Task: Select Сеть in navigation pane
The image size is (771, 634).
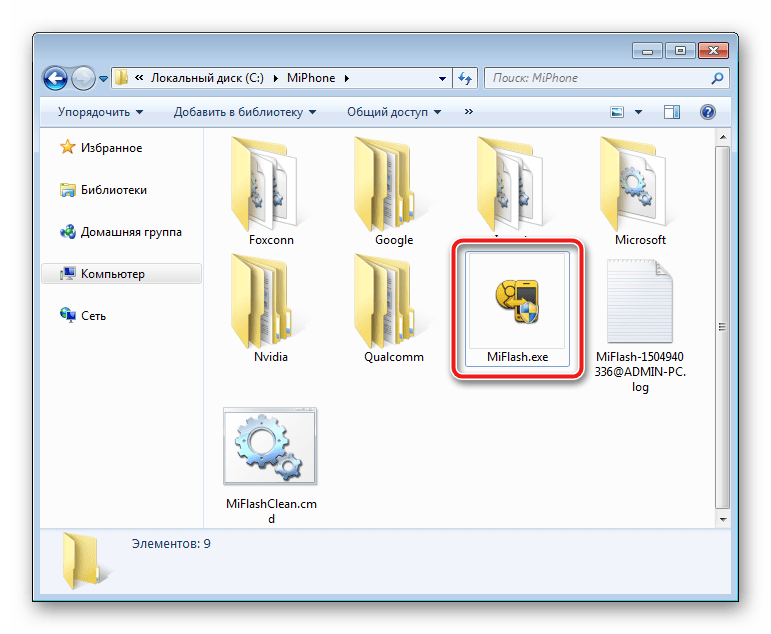Action: click(x=83, y=316)
